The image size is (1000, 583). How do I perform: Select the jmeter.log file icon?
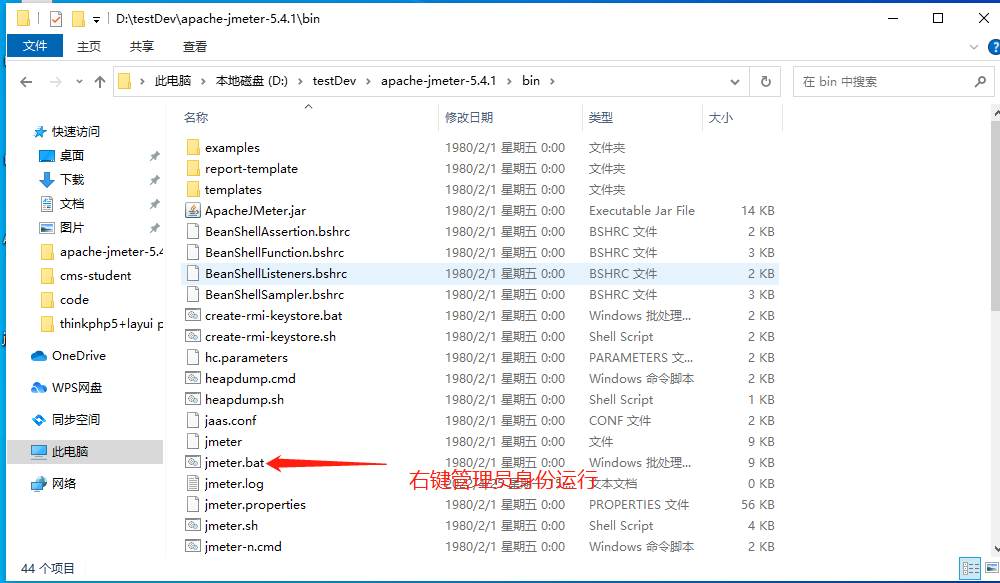tap(193, 483)
